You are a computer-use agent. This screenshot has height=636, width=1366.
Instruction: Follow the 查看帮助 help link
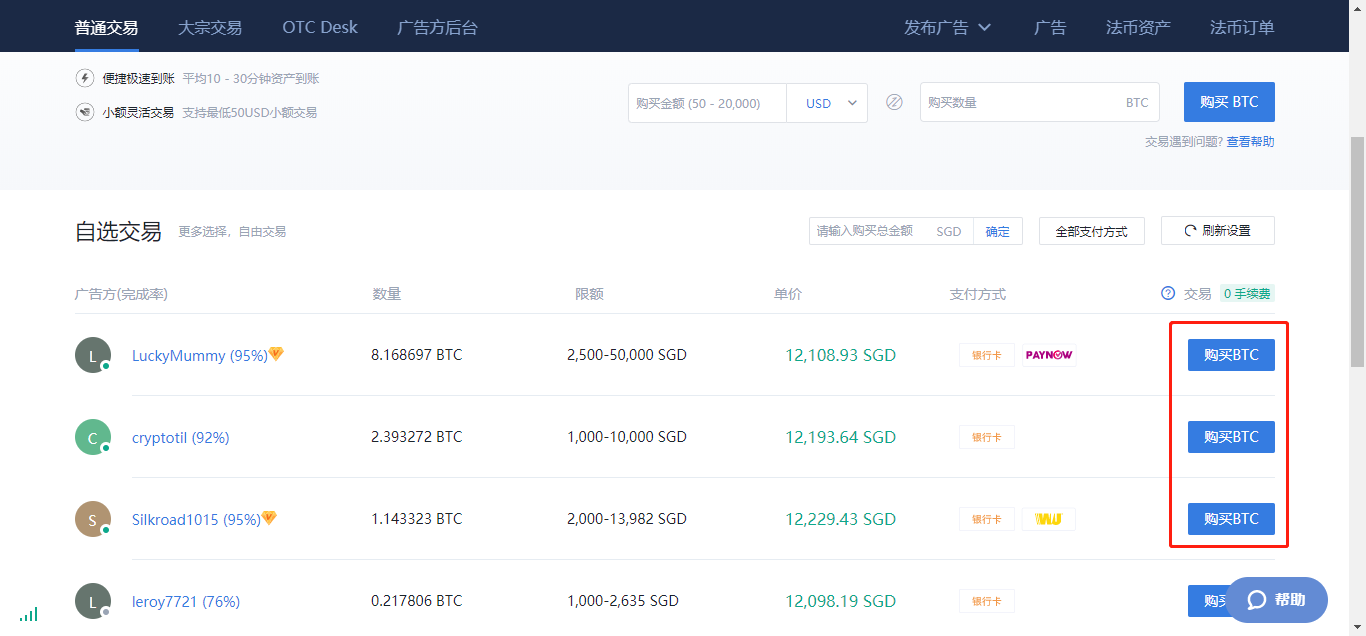click(x=1250, y=142)
